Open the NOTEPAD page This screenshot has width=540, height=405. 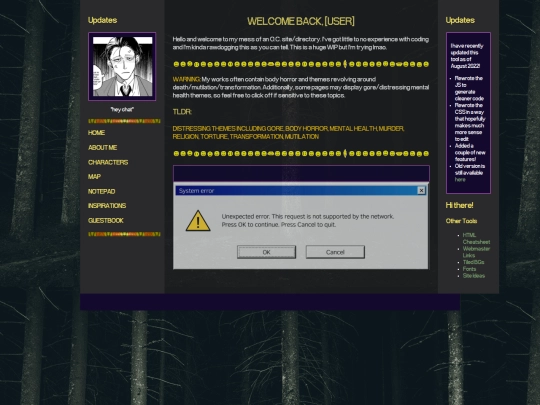[102, 191]
